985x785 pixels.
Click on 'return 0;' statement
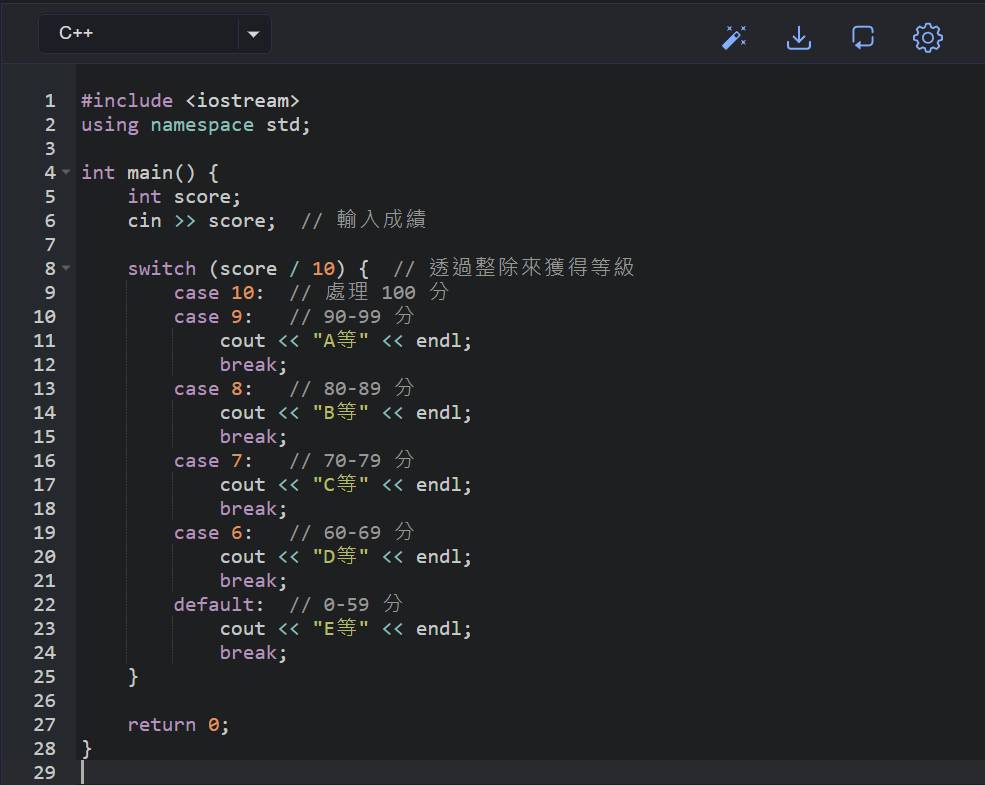click(x=178, y=725)
